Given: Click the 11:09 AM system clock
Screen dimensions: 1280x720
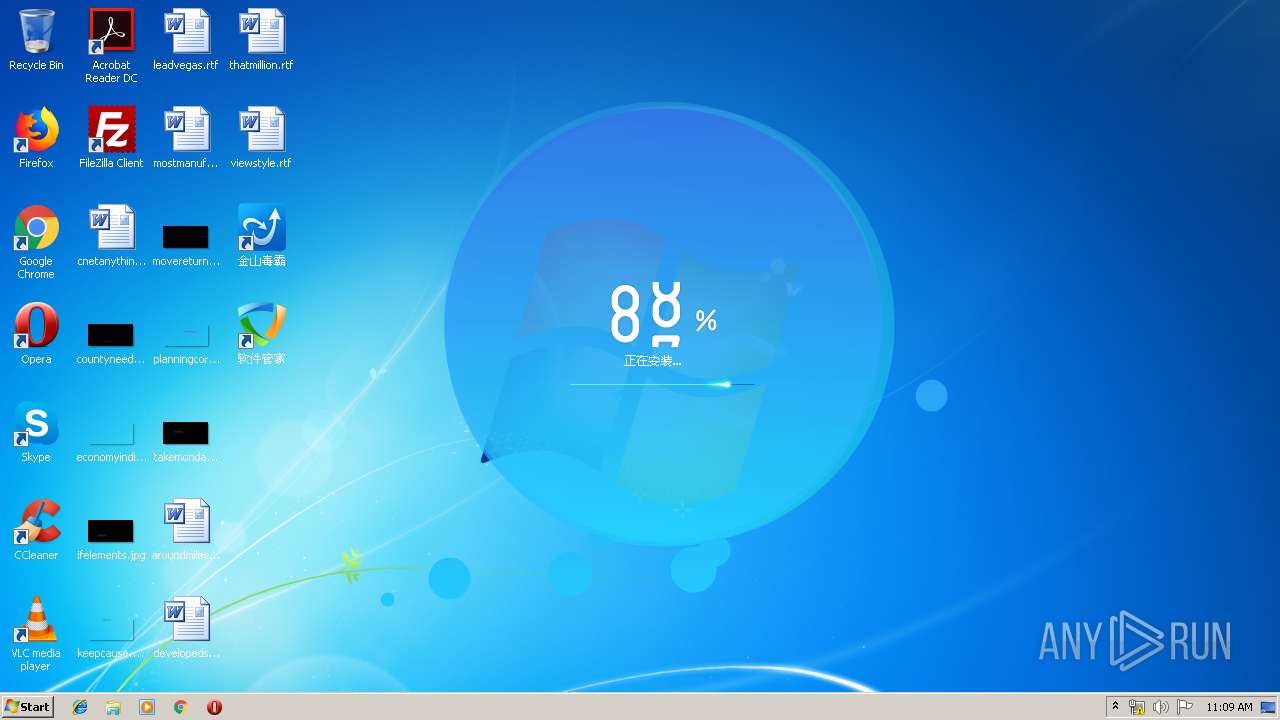Looking at the screenshot, I should point(1229,707).
